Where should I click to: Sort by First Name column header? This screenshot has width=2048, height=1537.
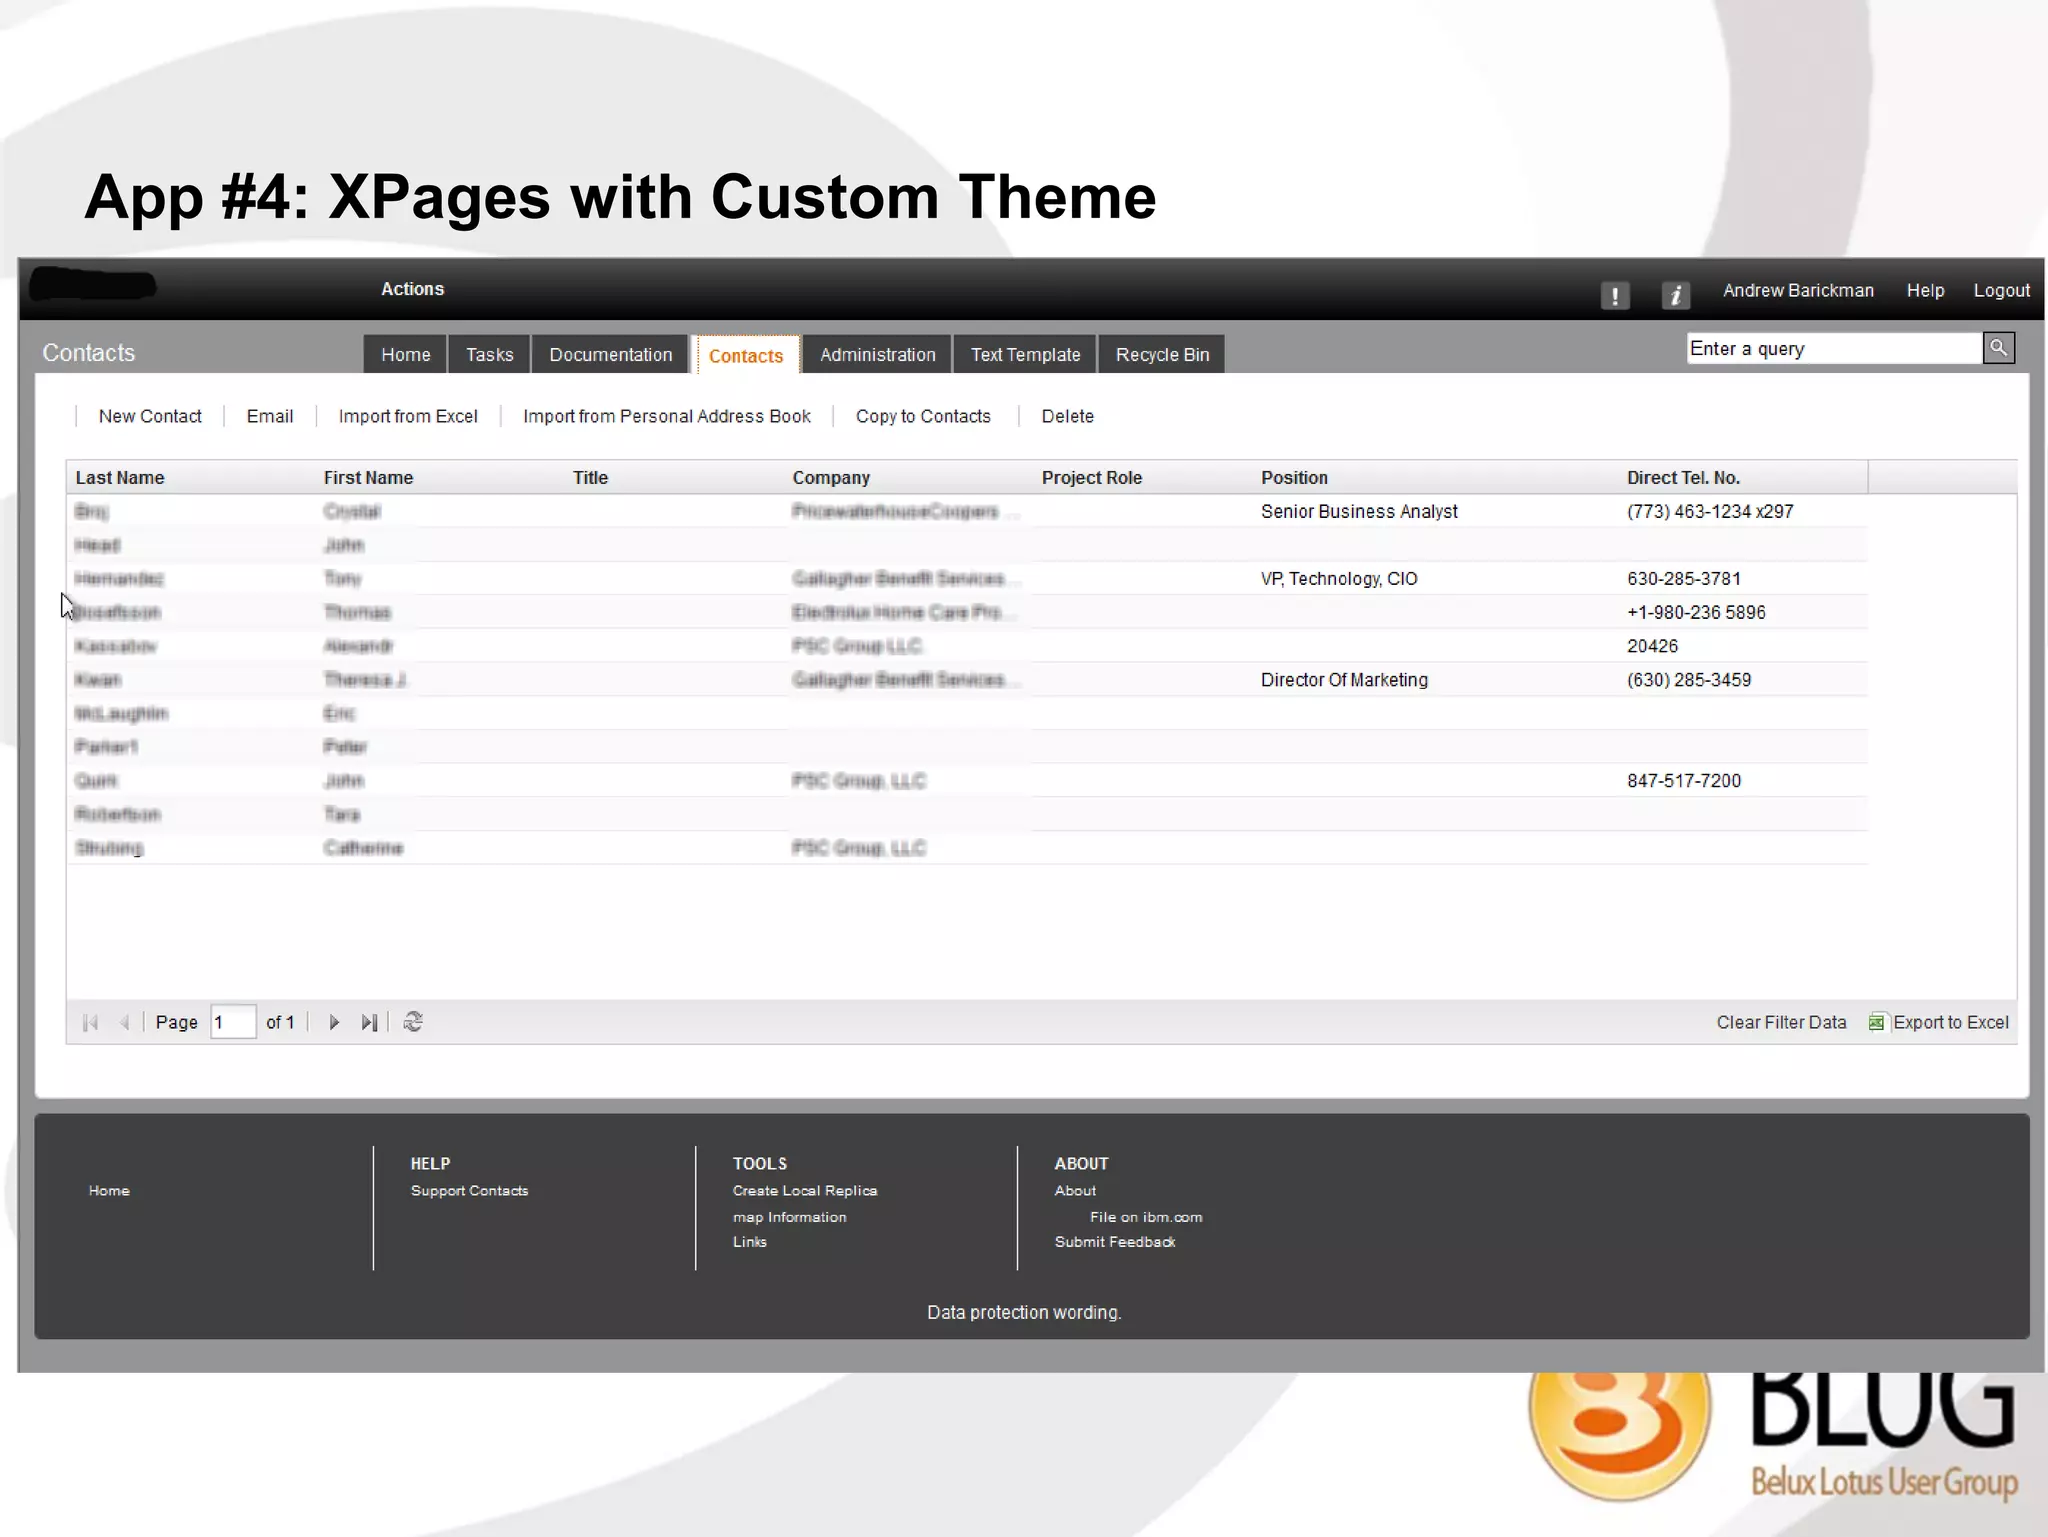[x=368, y=478]
